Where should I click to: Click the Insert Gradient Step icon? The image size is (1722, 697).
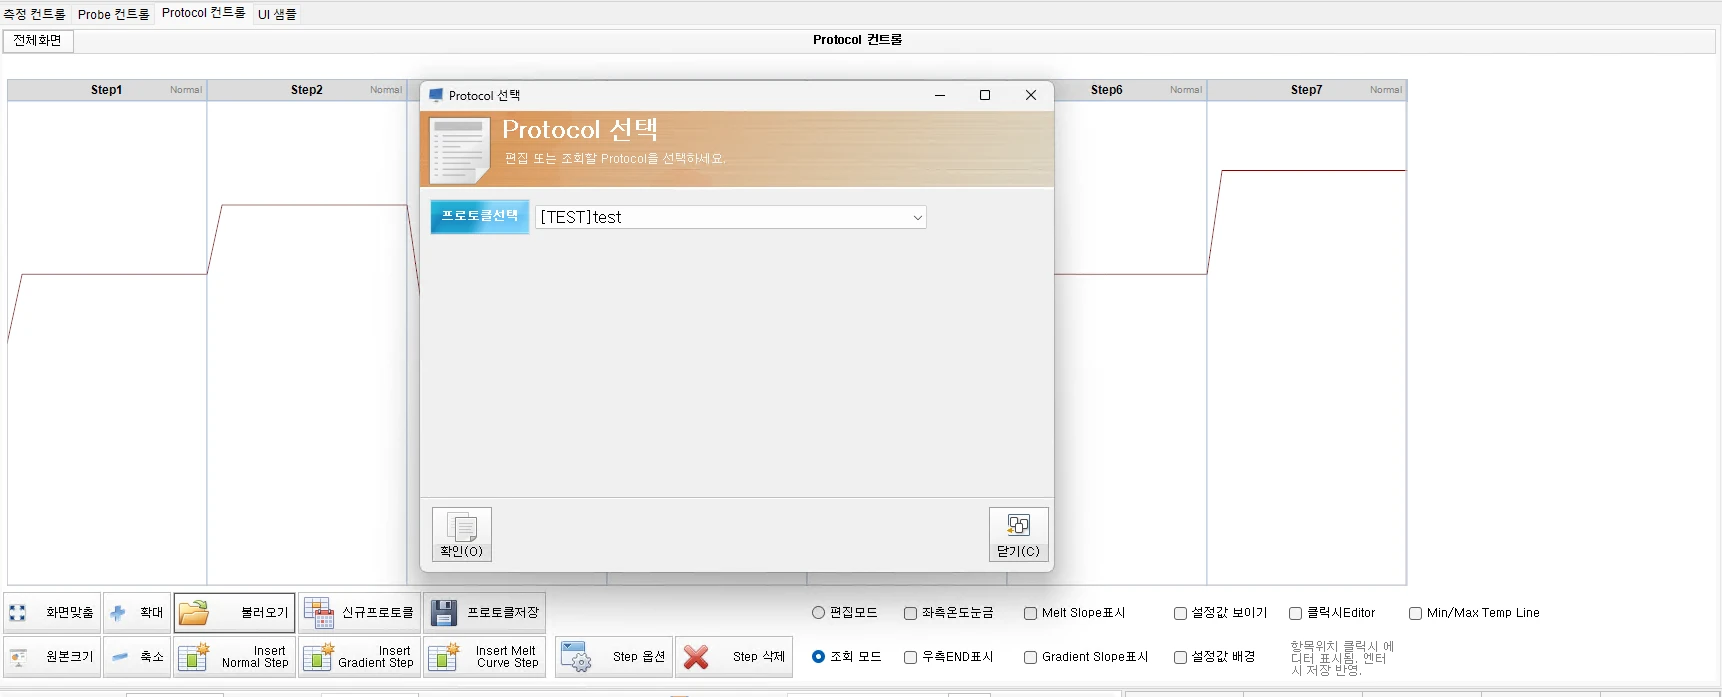(318, 657)
